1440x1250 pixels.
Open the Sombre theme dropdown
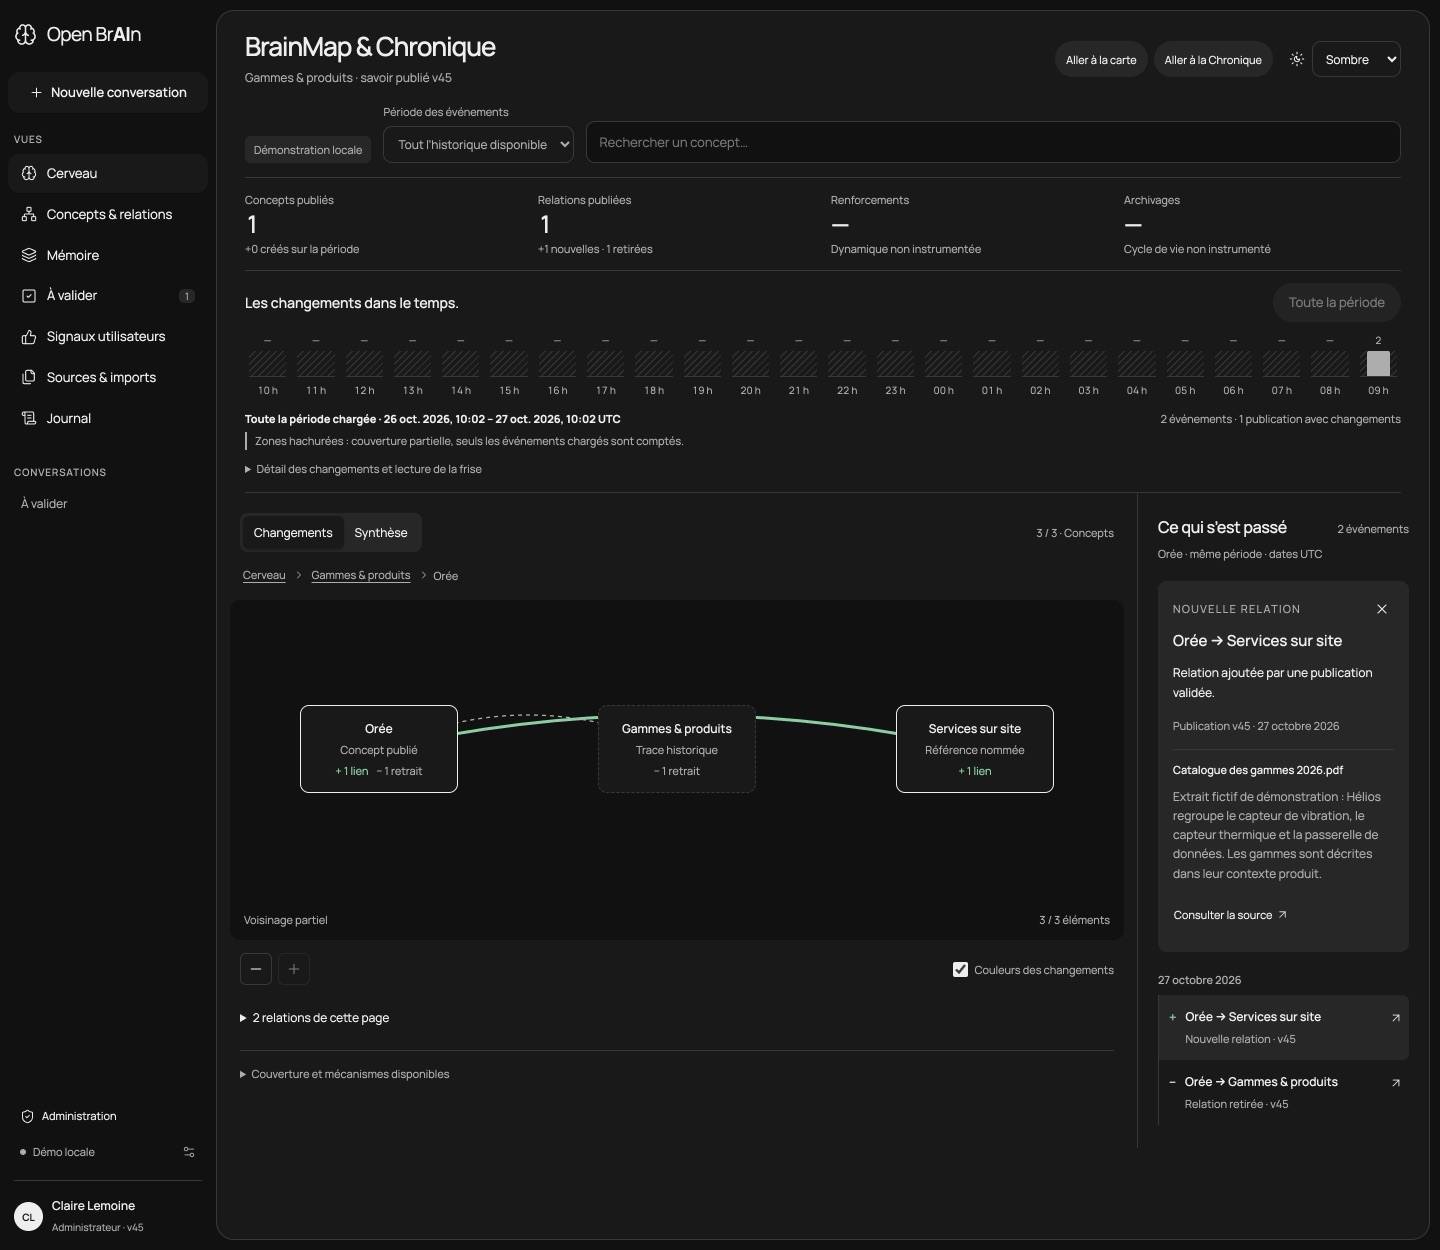coord(1356,59)
